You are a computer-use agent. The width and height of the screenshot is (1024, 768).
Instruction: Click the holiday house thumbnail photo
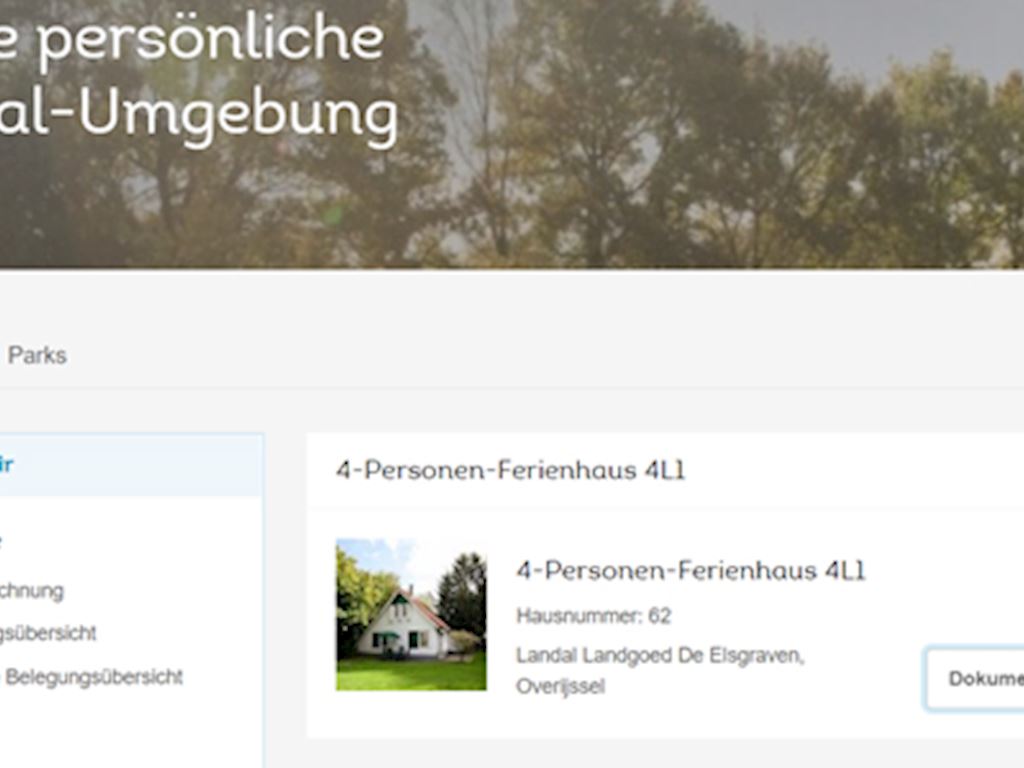(x=411, y=614)
